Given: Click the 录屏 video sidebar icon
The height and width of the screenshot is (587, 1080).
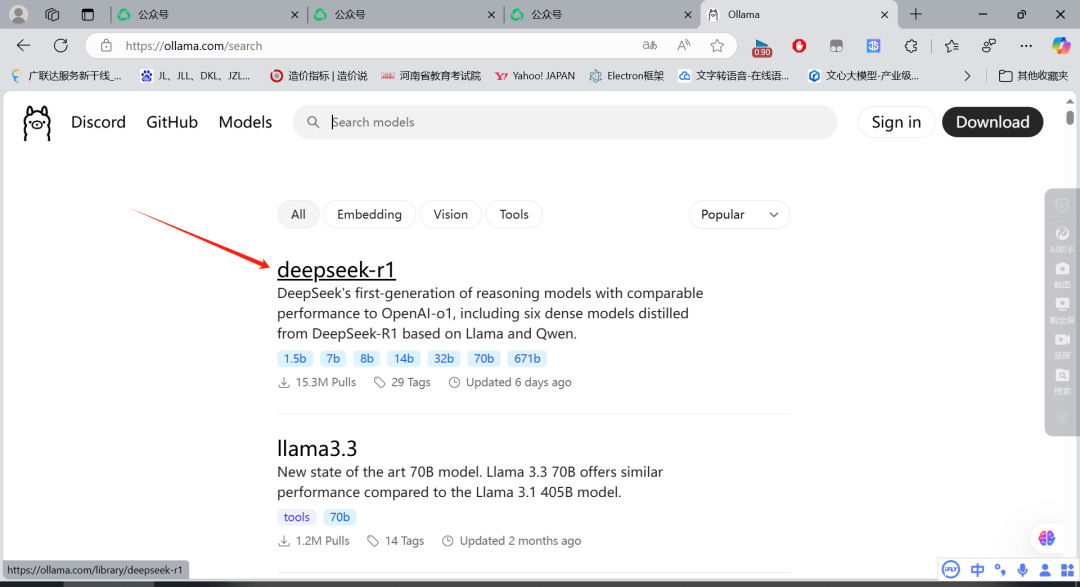Looking at the screenshot, I should pyautogui.click(x=1062, y=345).
